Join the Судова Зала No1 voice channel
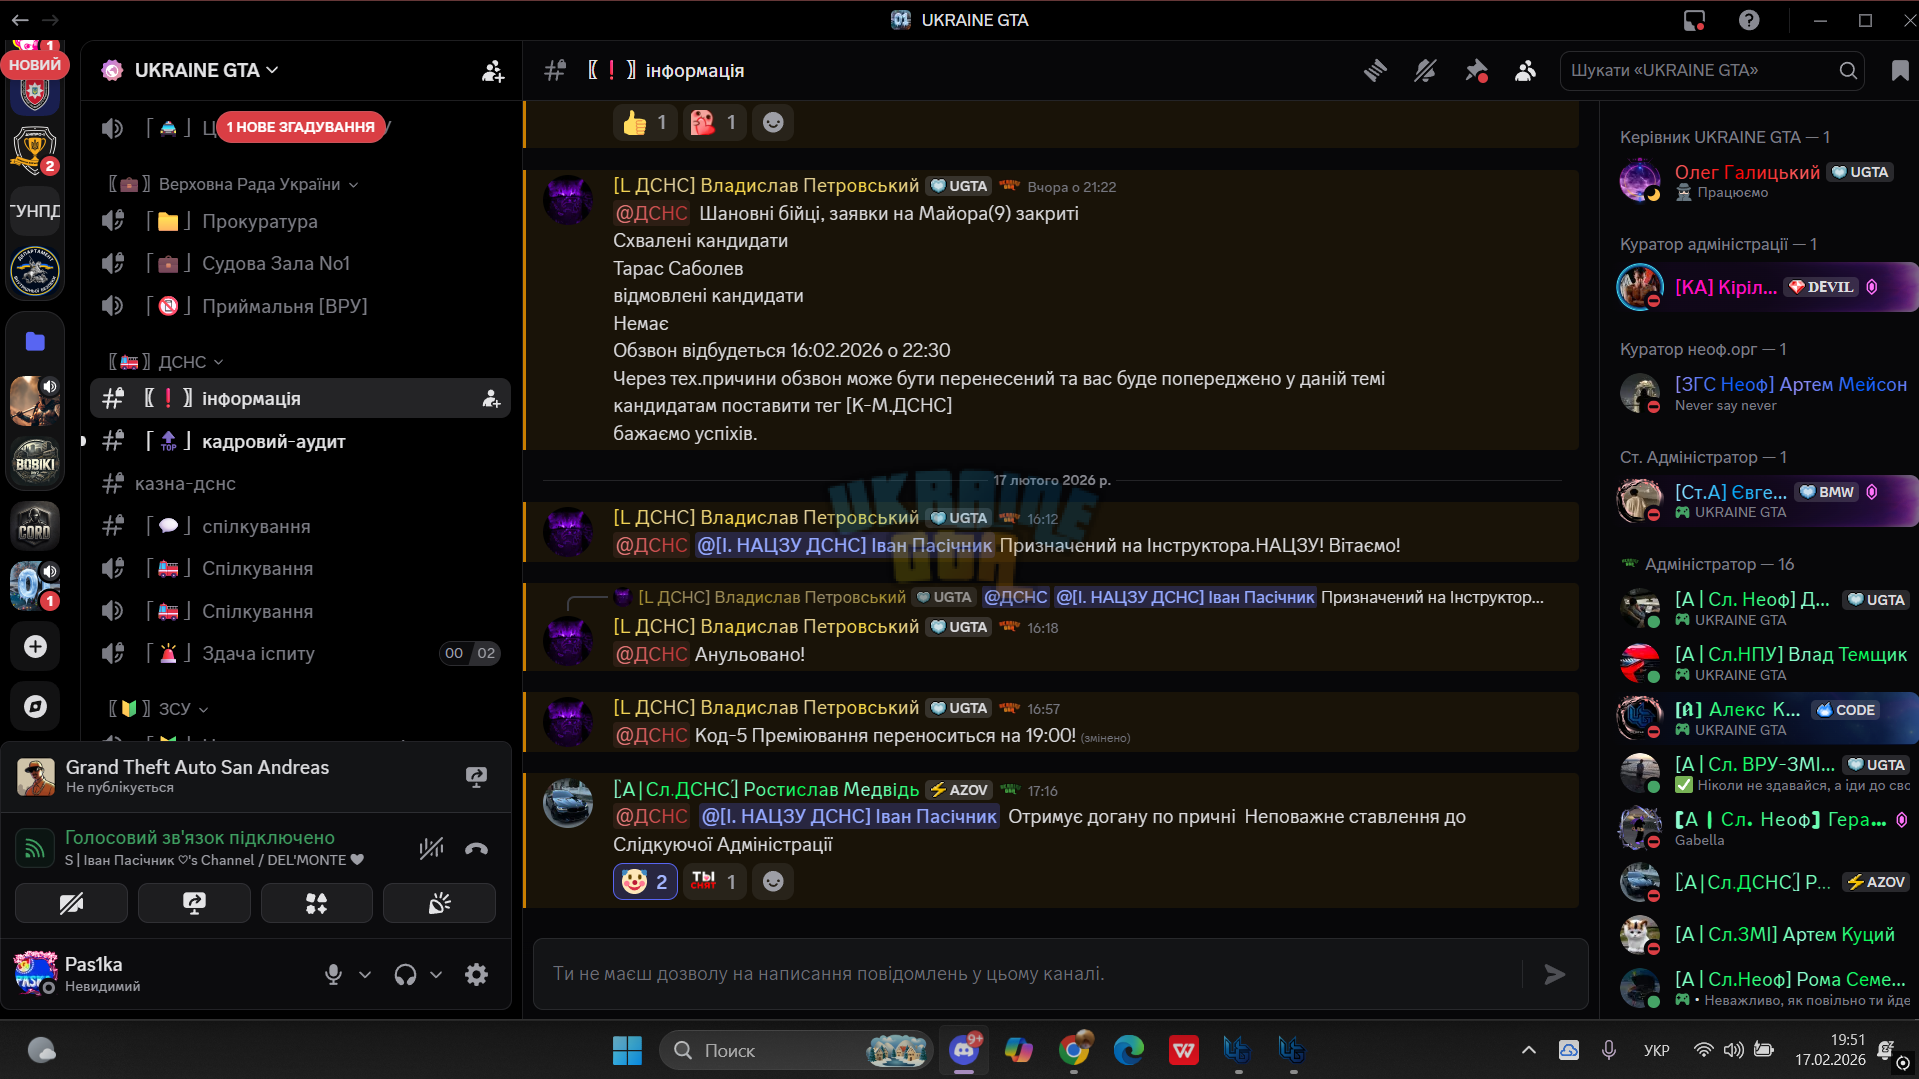This screenshot has height=1079, width=1919. [300, 263]
